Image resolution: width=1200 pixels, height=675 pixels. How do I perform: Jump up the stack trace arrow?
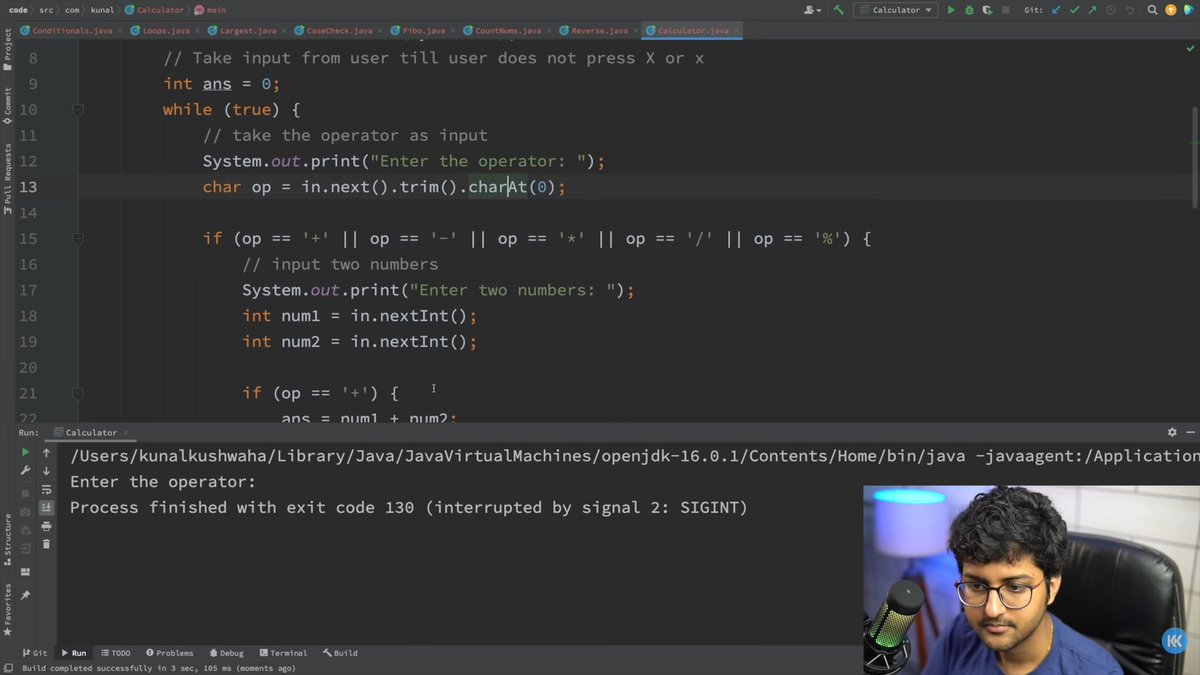(x=46, y=453)
